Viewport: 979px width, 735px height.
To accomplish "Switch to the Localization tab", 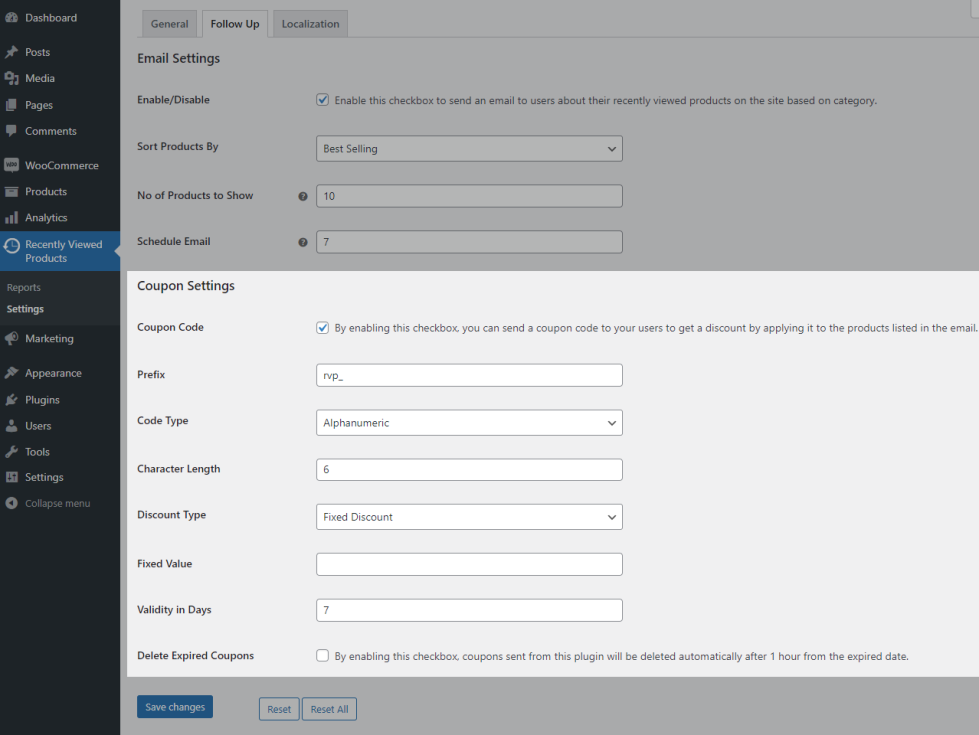I will click(x=310, y=24).
